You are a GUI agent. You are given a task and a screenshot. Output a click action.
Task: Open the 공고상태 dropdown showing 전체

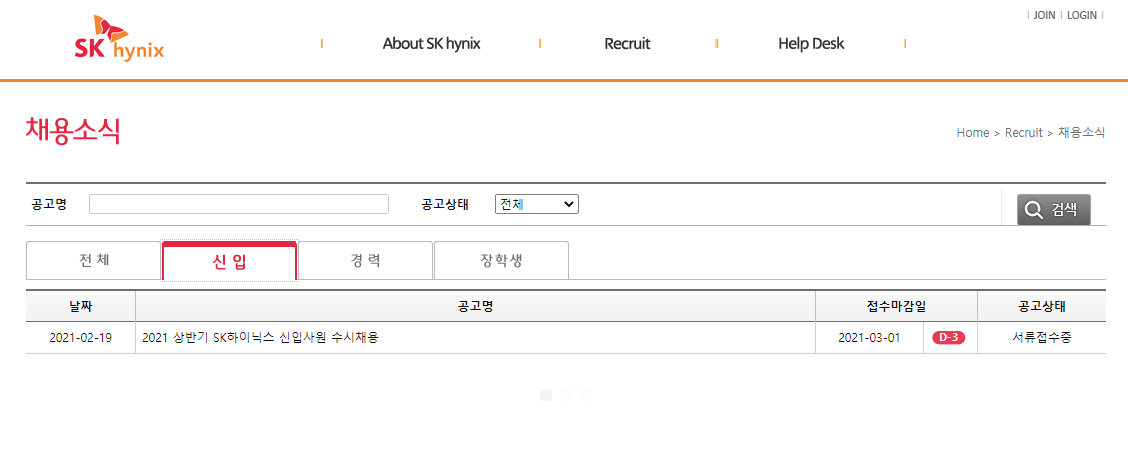(x=537, y=204)
